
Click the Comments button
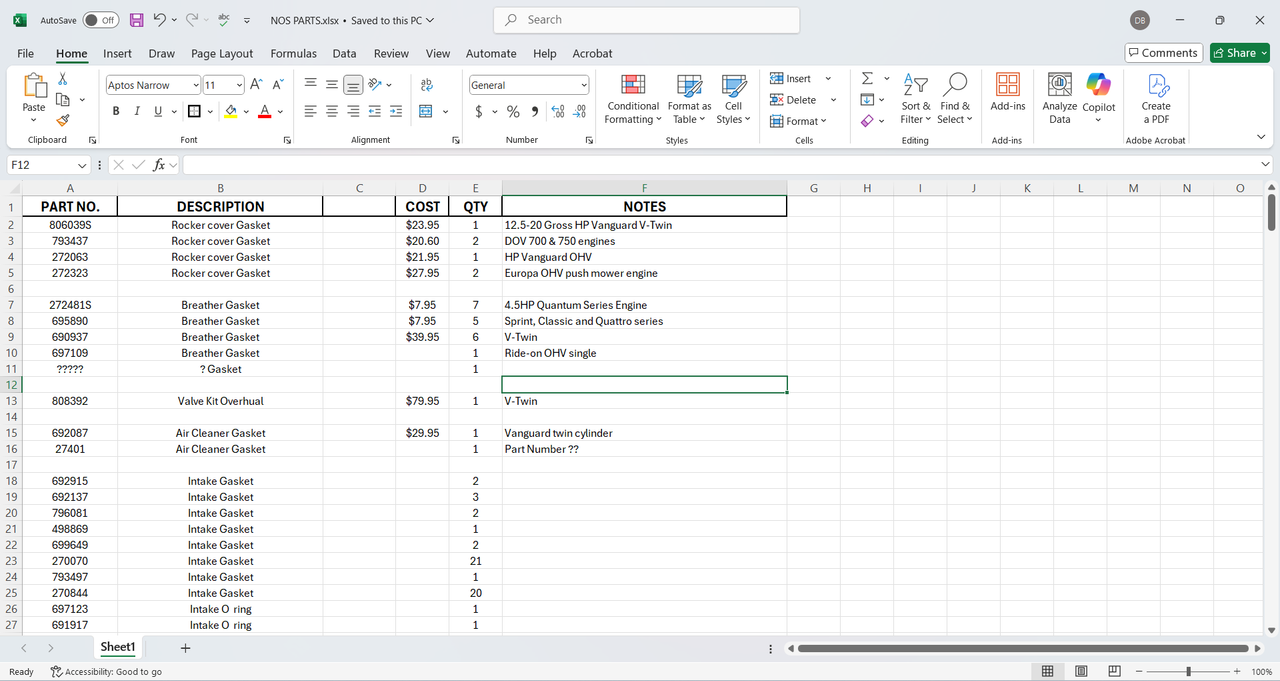pos(1163,53)
